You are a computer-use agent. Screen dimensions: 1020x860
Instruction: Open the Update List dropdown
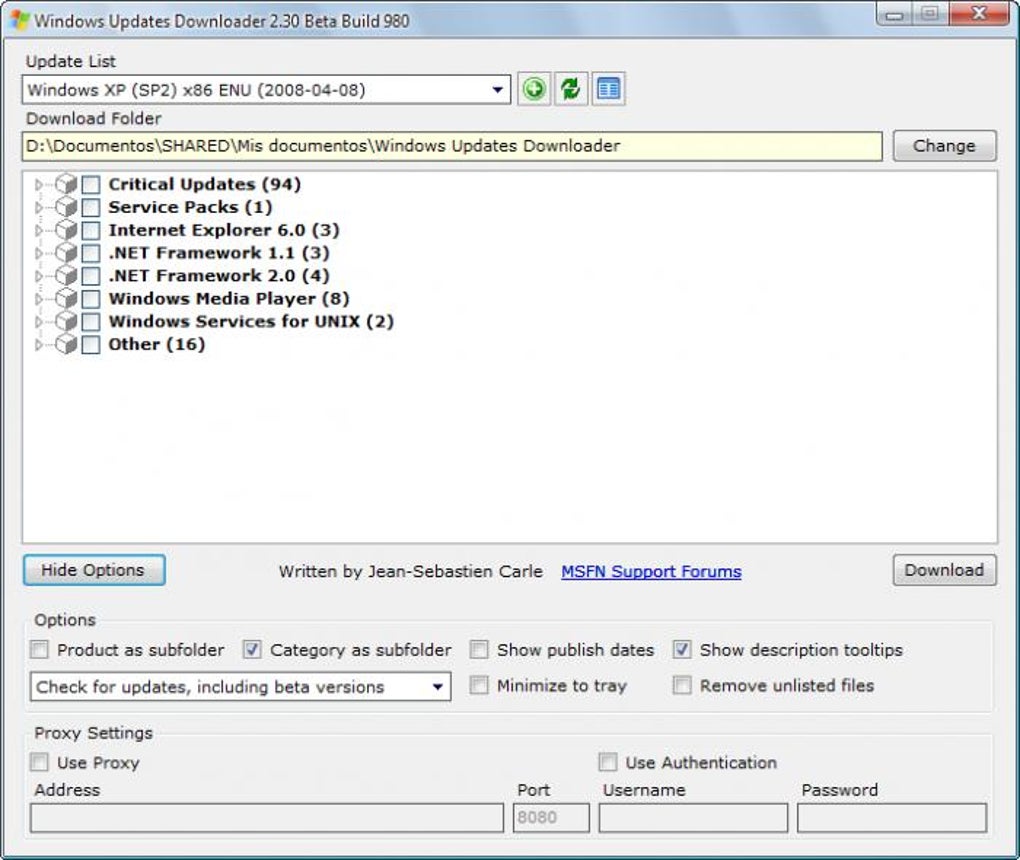498,90
